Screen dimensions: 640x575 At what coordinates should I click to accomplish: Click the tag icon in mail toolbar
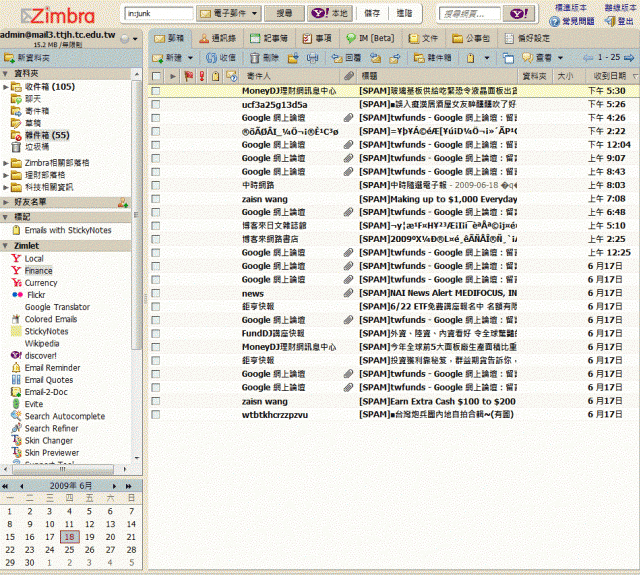pyautogui.click(x=471, y=58)
